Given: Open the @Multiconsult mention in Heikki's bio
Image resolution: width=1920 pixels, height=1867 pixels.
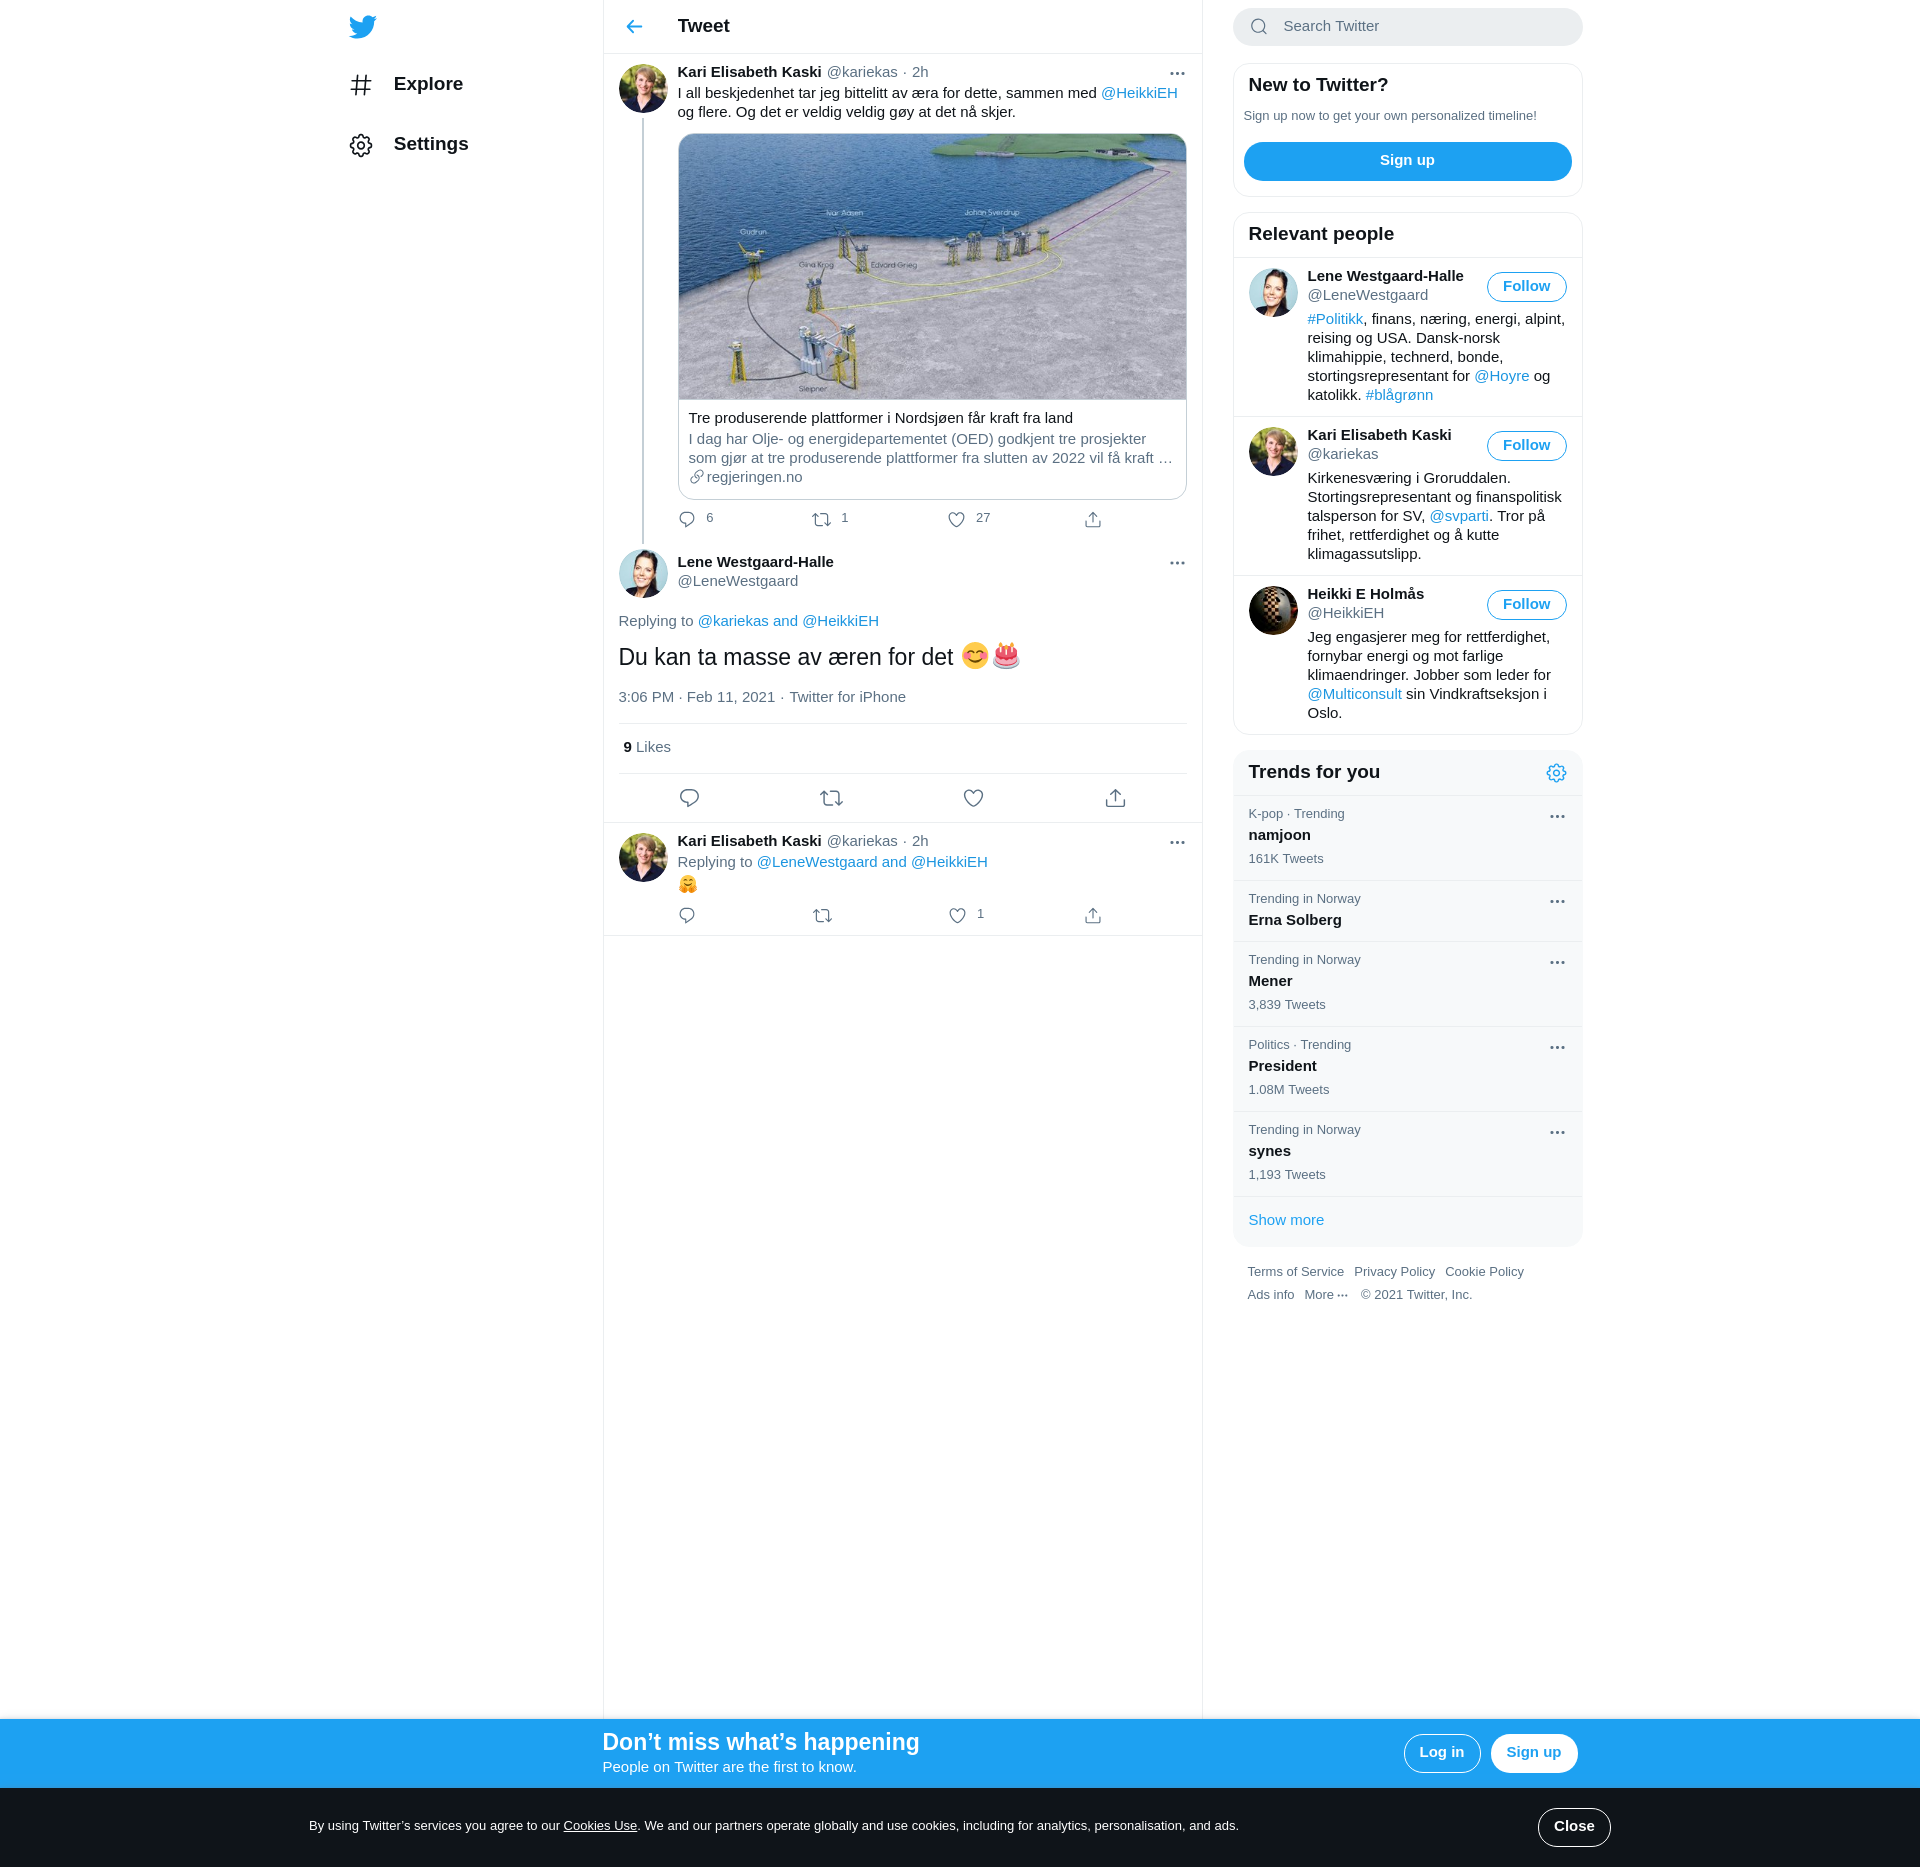Looking at the screenshot, I should [1354, 694].
